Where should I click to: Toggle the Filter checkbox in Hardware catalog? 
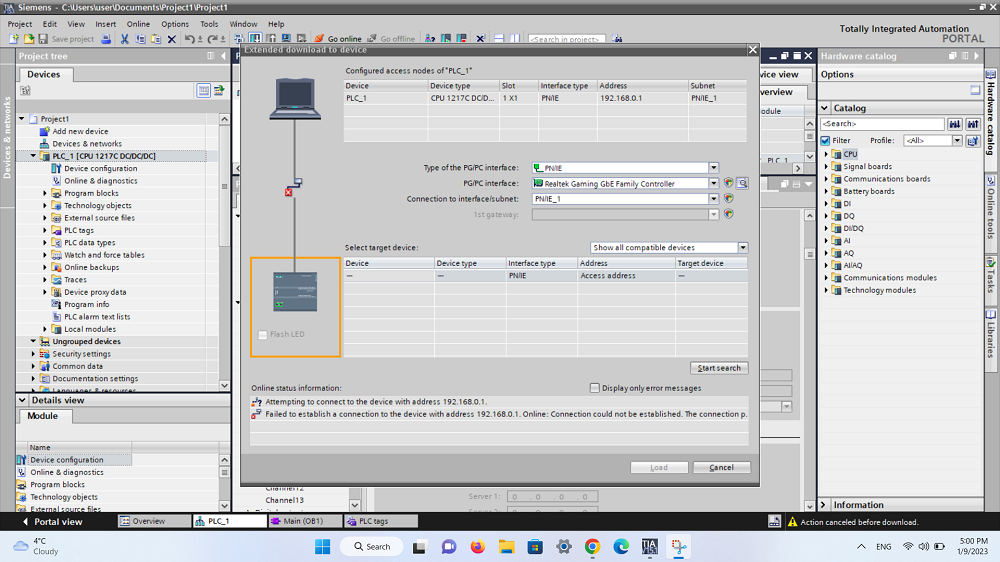pyautogui.click(x=825, y=140)
